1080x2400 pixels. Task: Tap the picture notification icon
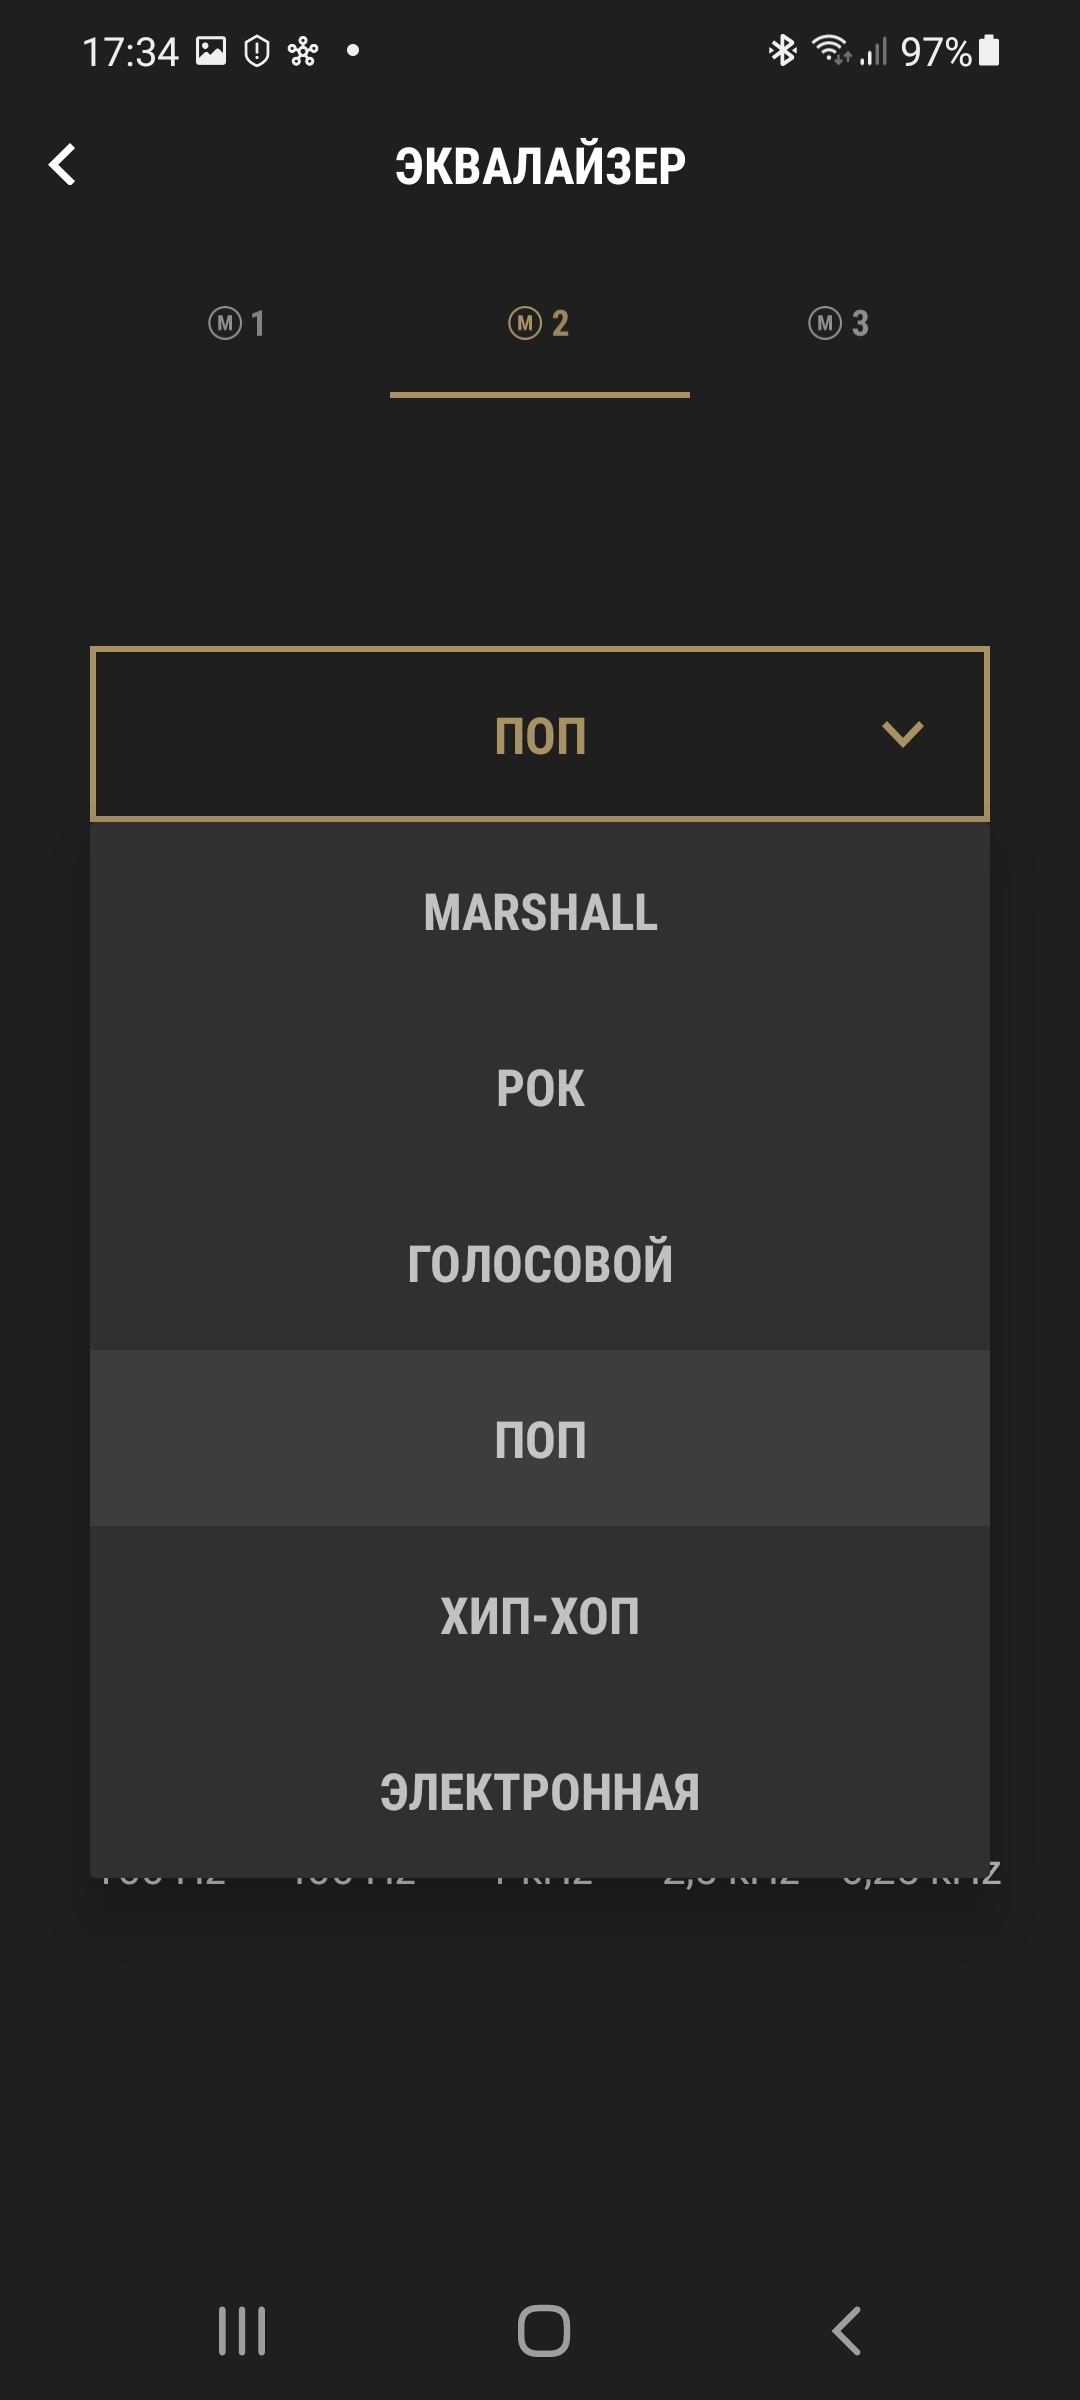(x=210, y=50)
